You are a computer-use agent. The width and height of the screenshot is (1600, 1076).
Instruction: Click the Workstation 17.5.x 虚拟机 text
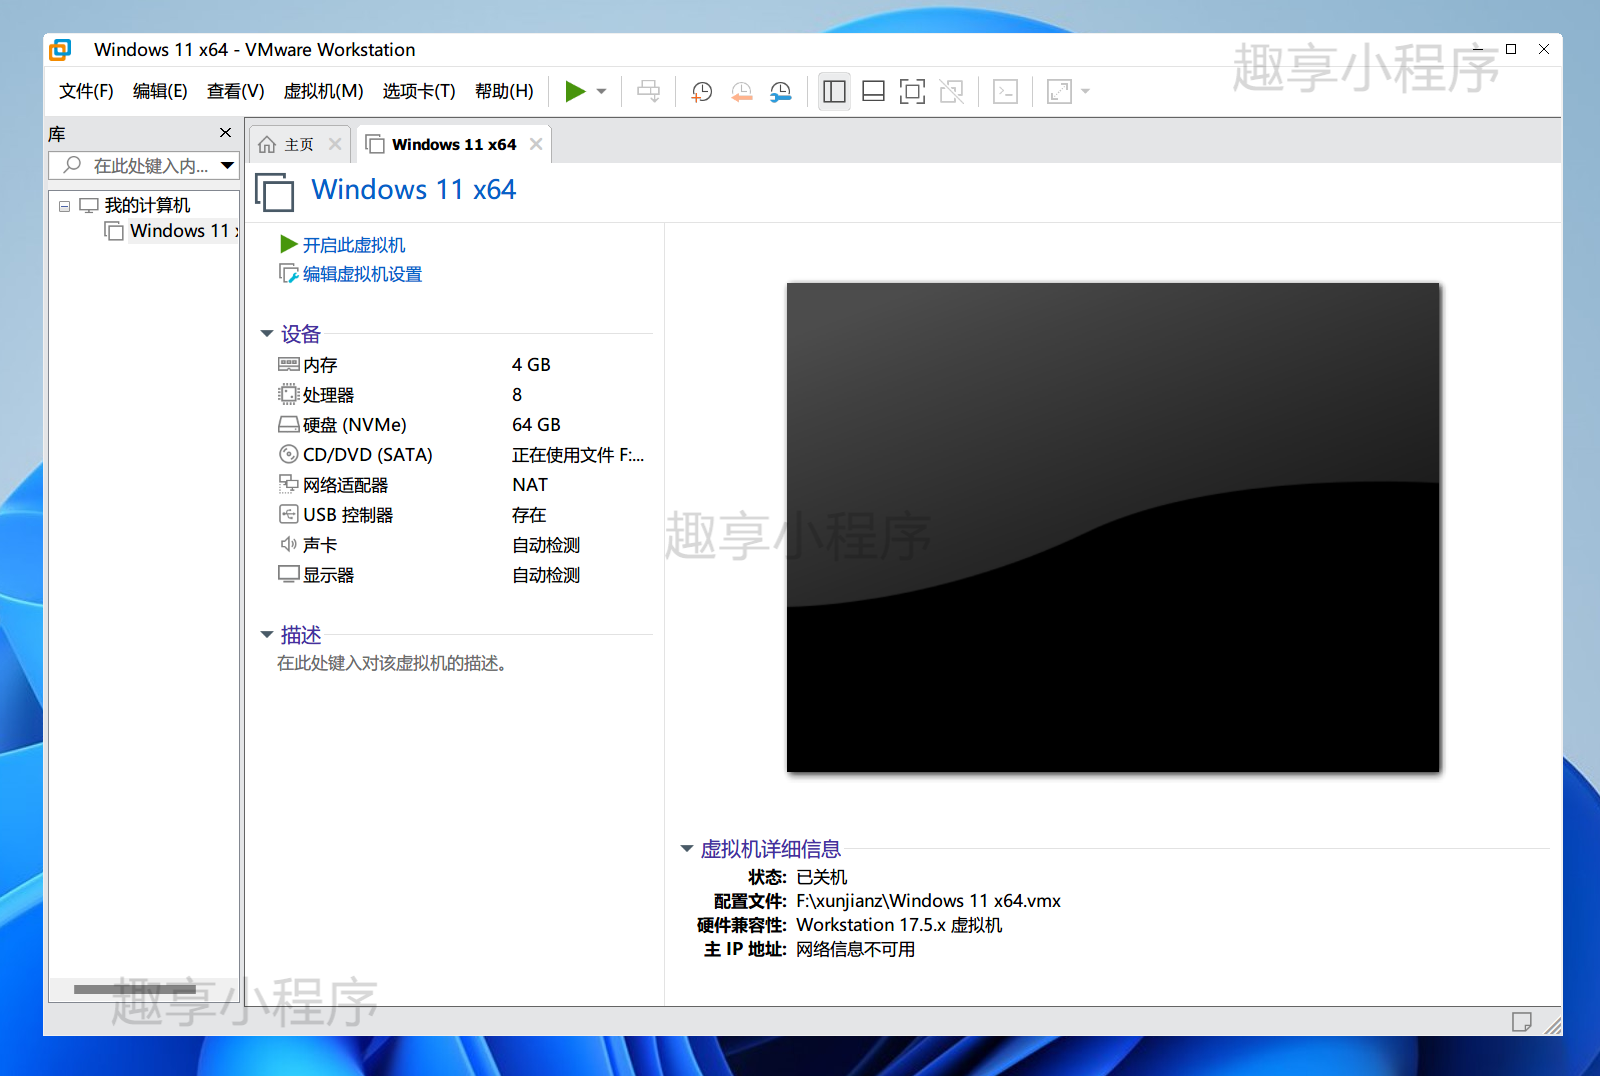click(x=899, y=925)
